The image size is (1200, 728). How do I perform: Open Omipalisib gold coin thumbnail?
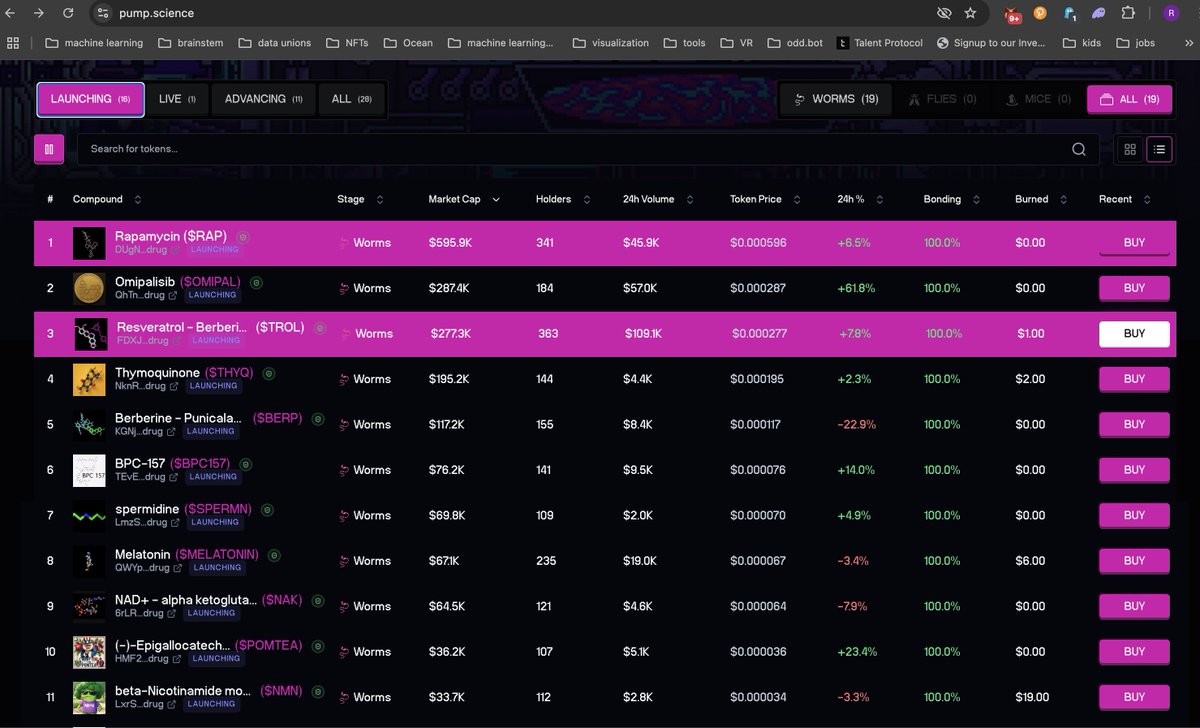pos(89,288)
